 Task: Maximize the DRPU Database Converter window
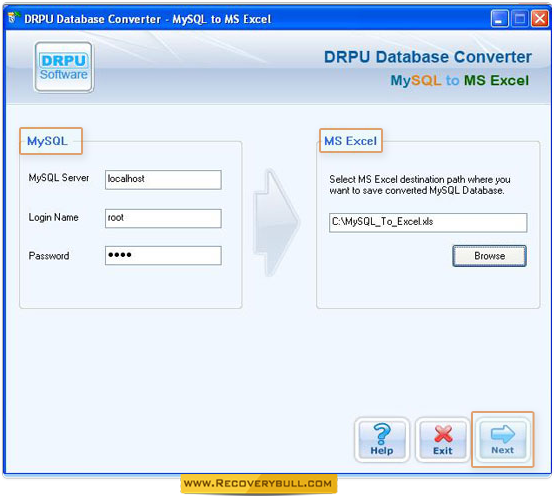point(520,18)
